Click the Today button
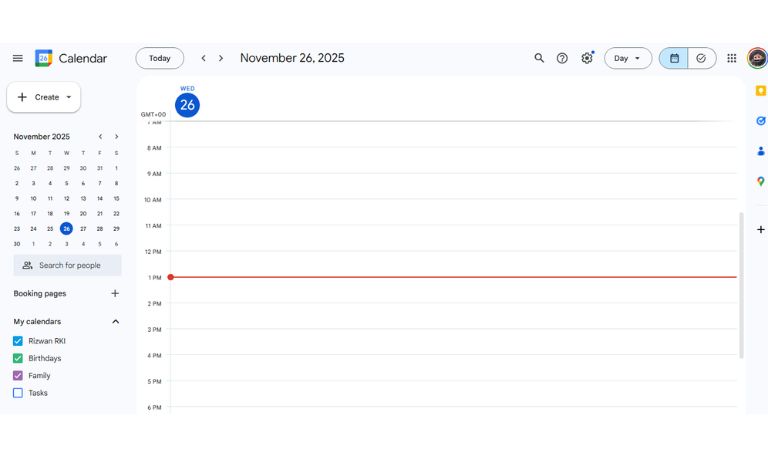Screen dimensions: 768x460 pyautogui.click(x=160, y=58)
